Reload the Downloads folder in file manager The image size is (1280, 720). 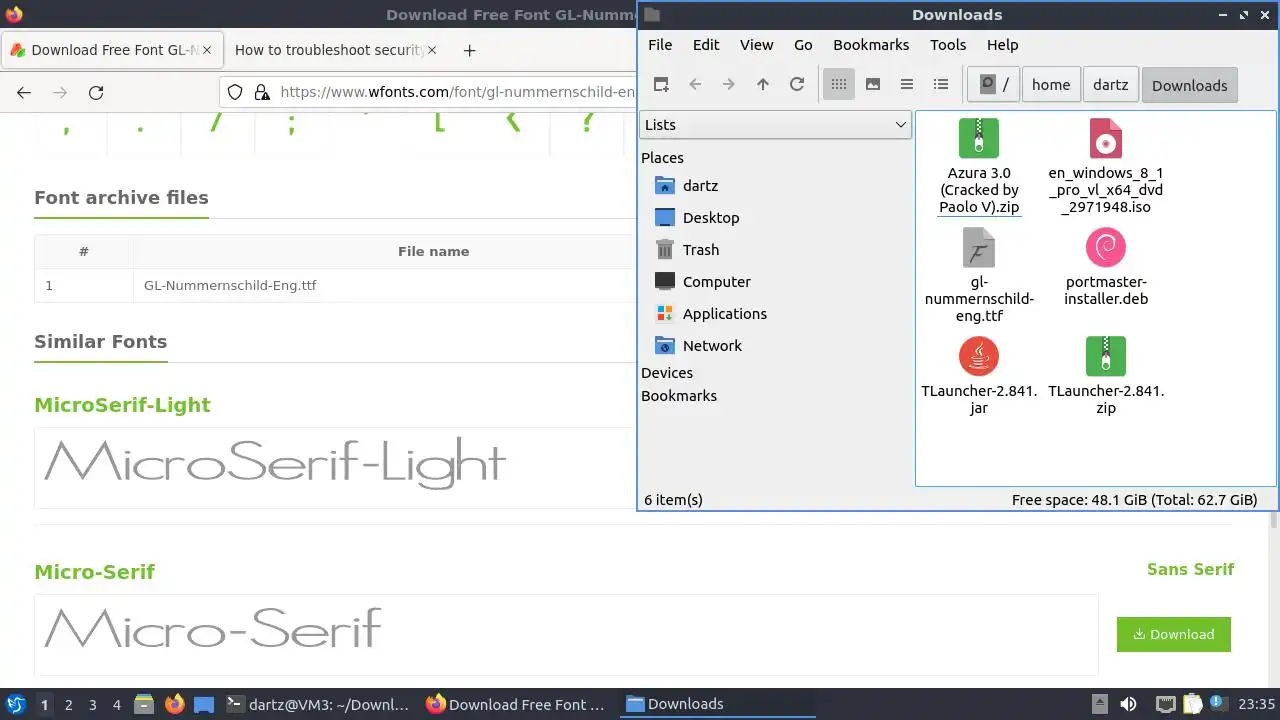click(797, 85)
